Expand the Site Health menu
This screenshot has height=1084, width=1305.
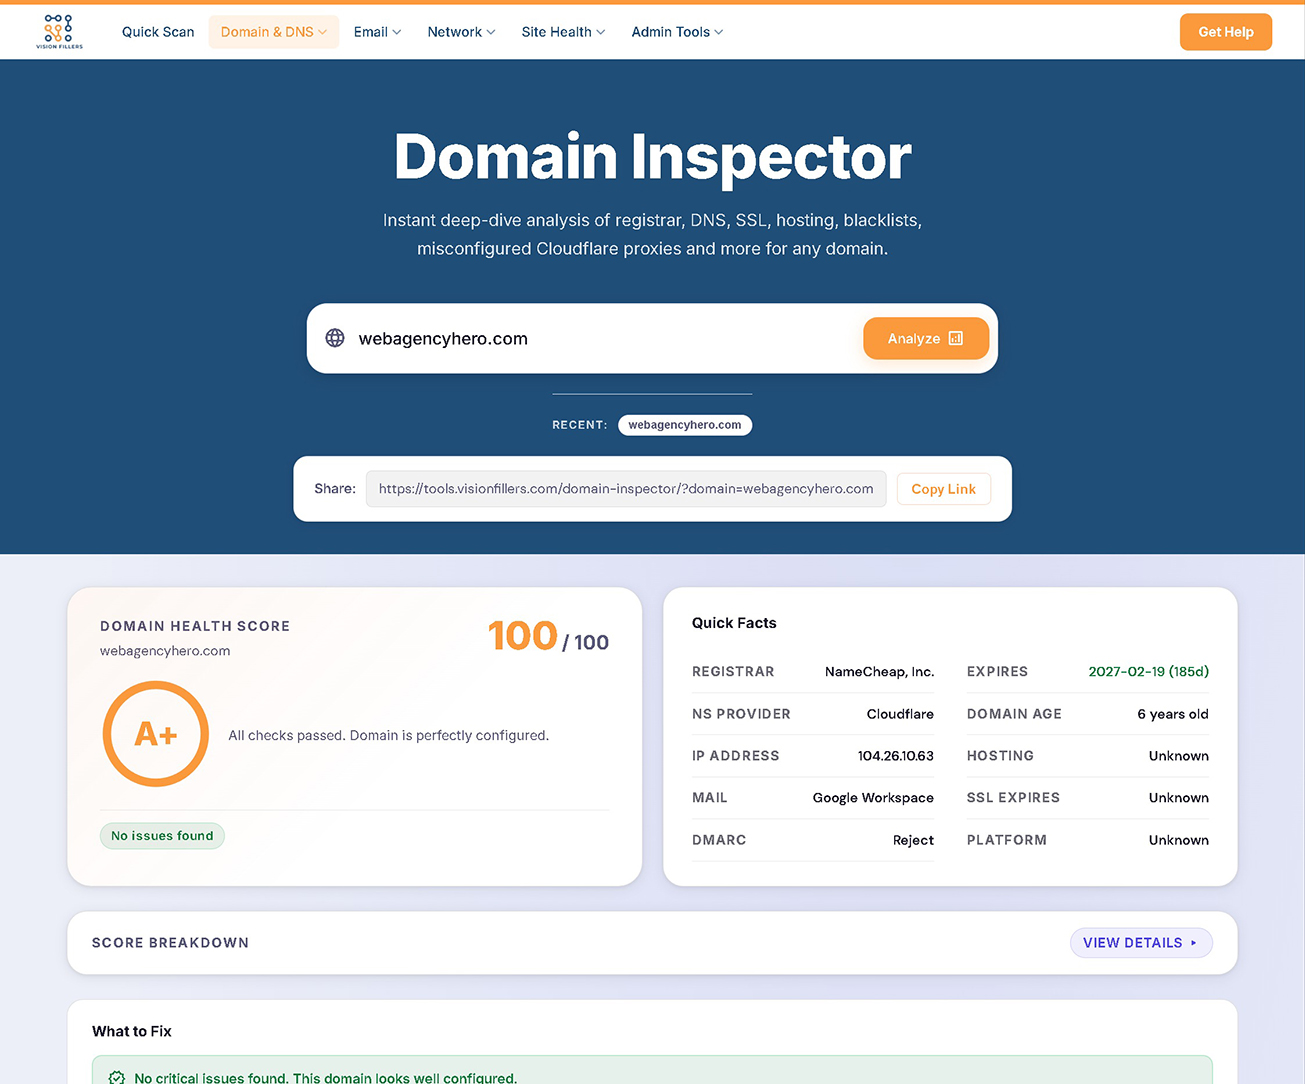click(563, 32)
